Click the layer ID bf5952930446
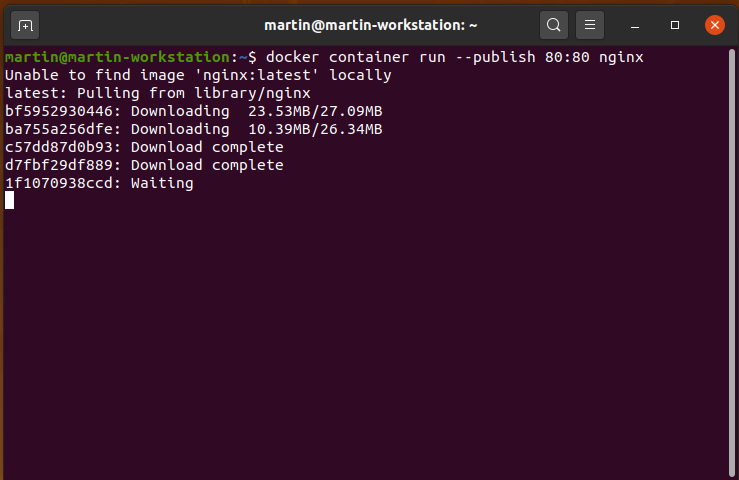Image resolution: width=739 pixels, height=480 pixels. point(59,111)
